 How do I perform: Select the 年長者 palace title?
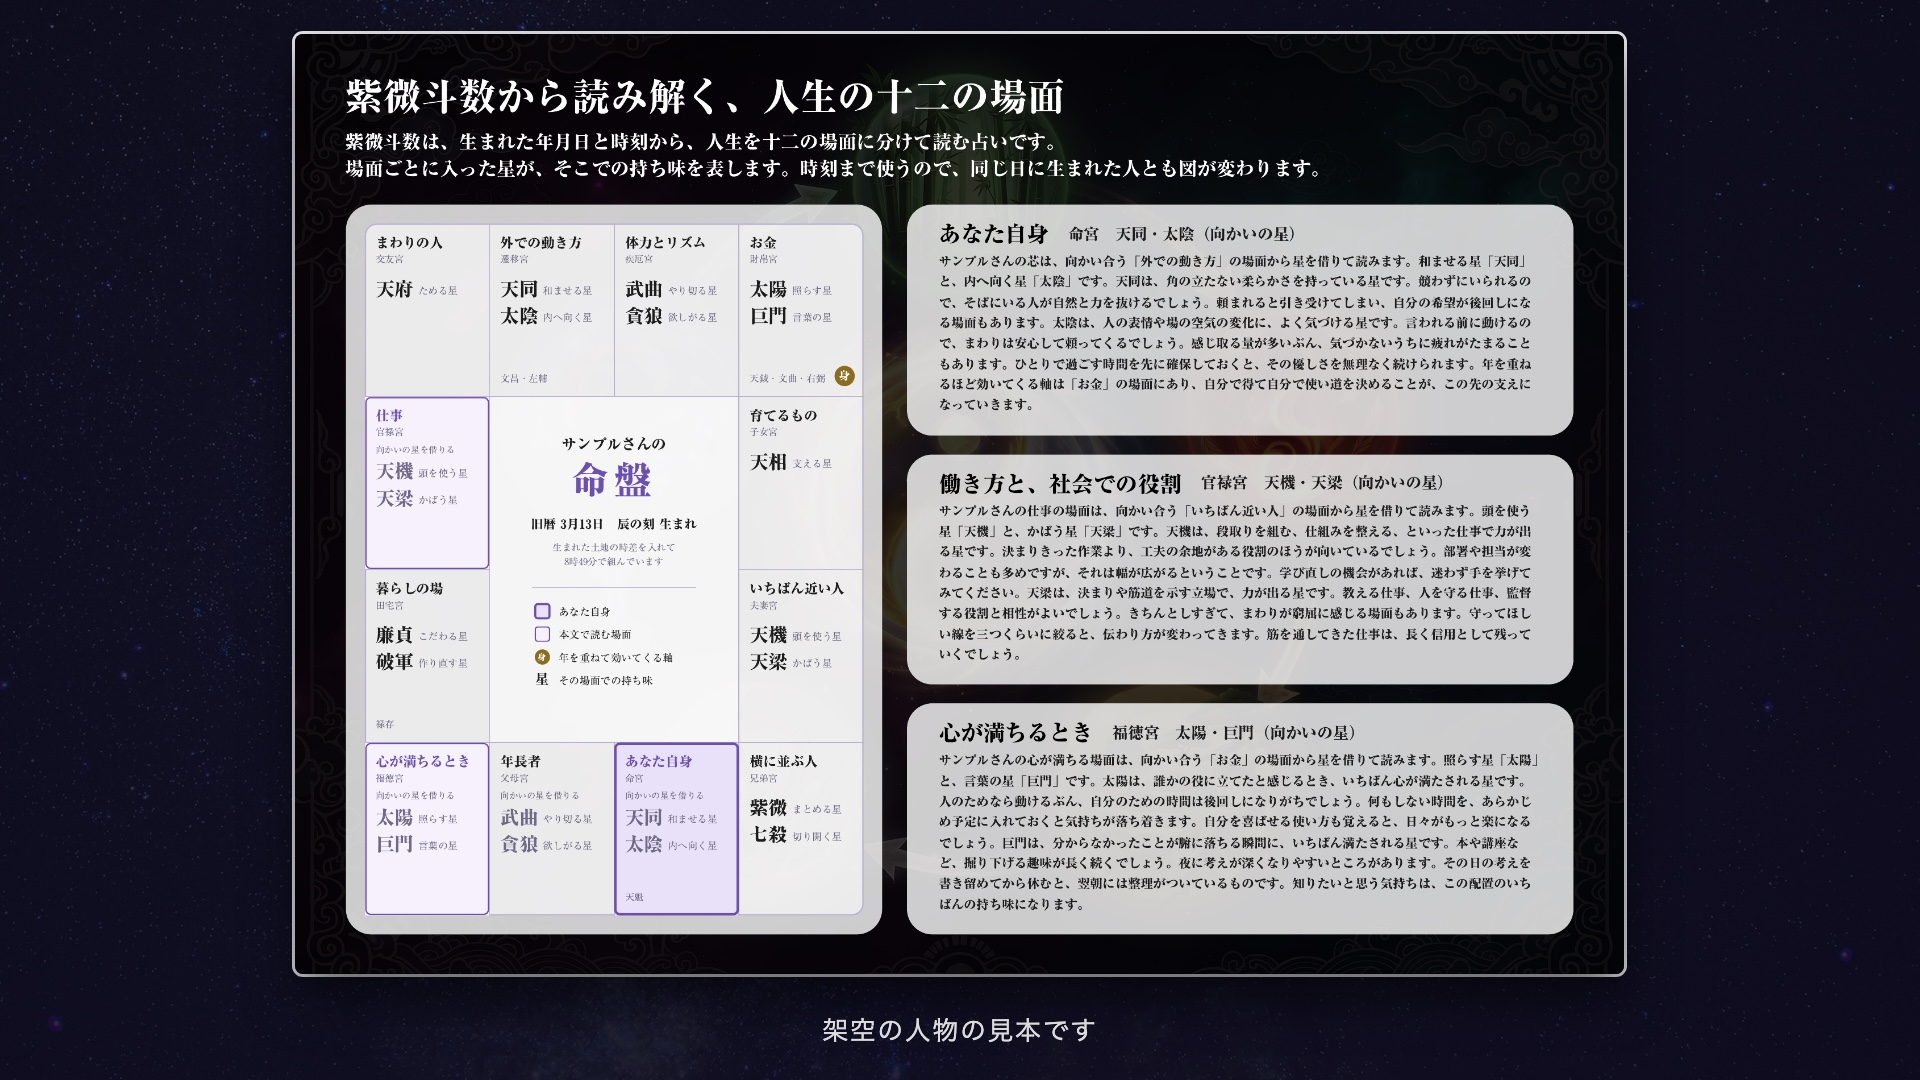tap(521, 761)
